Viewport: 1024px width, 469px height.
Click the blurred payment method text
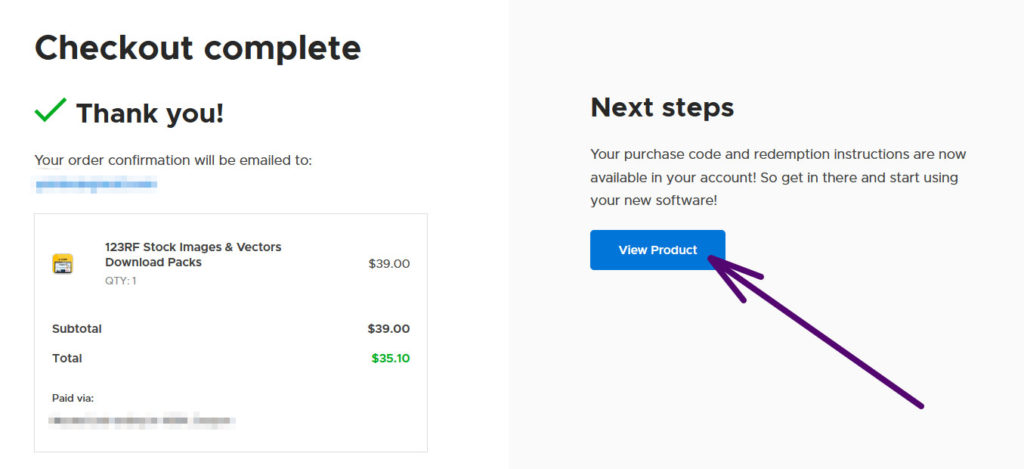143,420
